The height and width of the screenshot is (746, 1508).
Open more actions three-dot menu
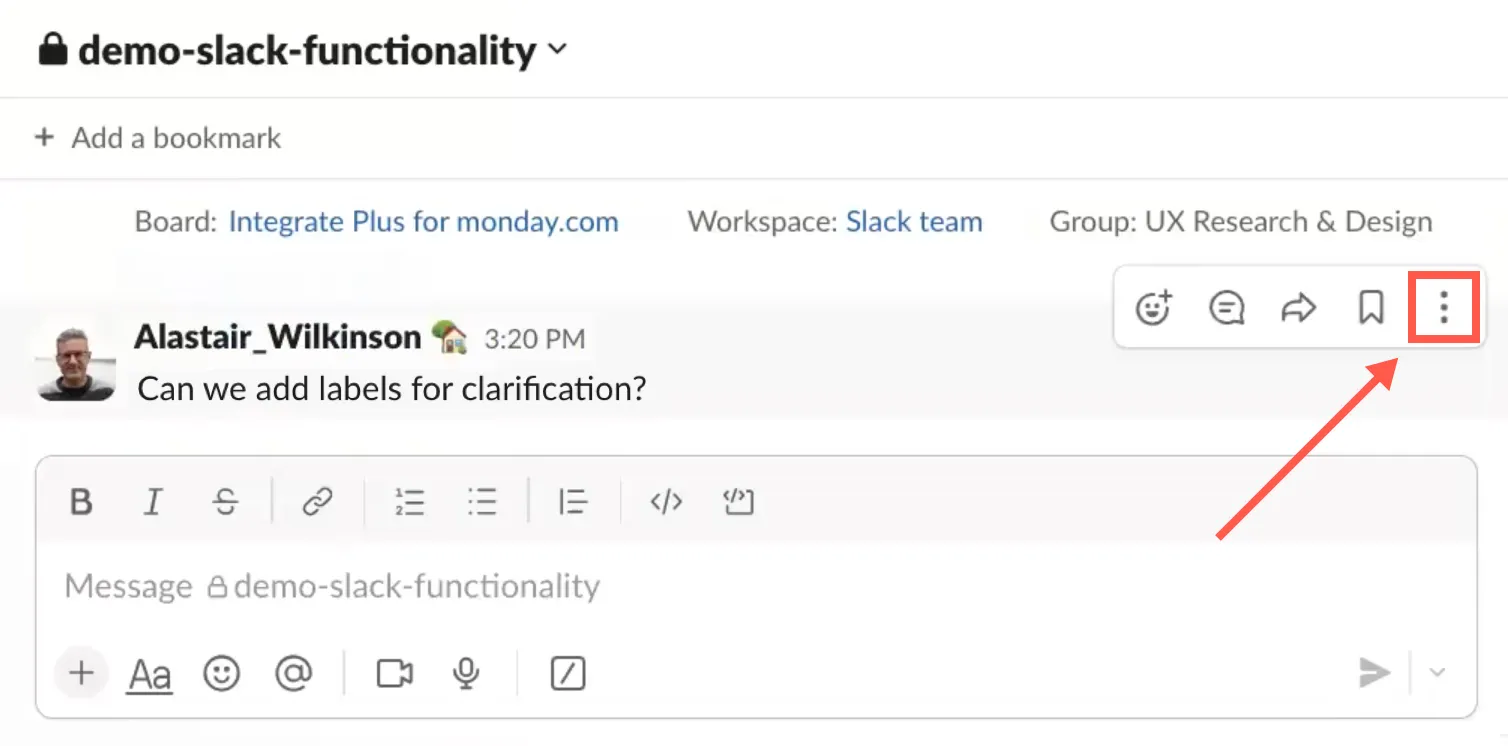(x=1443, y=308)
